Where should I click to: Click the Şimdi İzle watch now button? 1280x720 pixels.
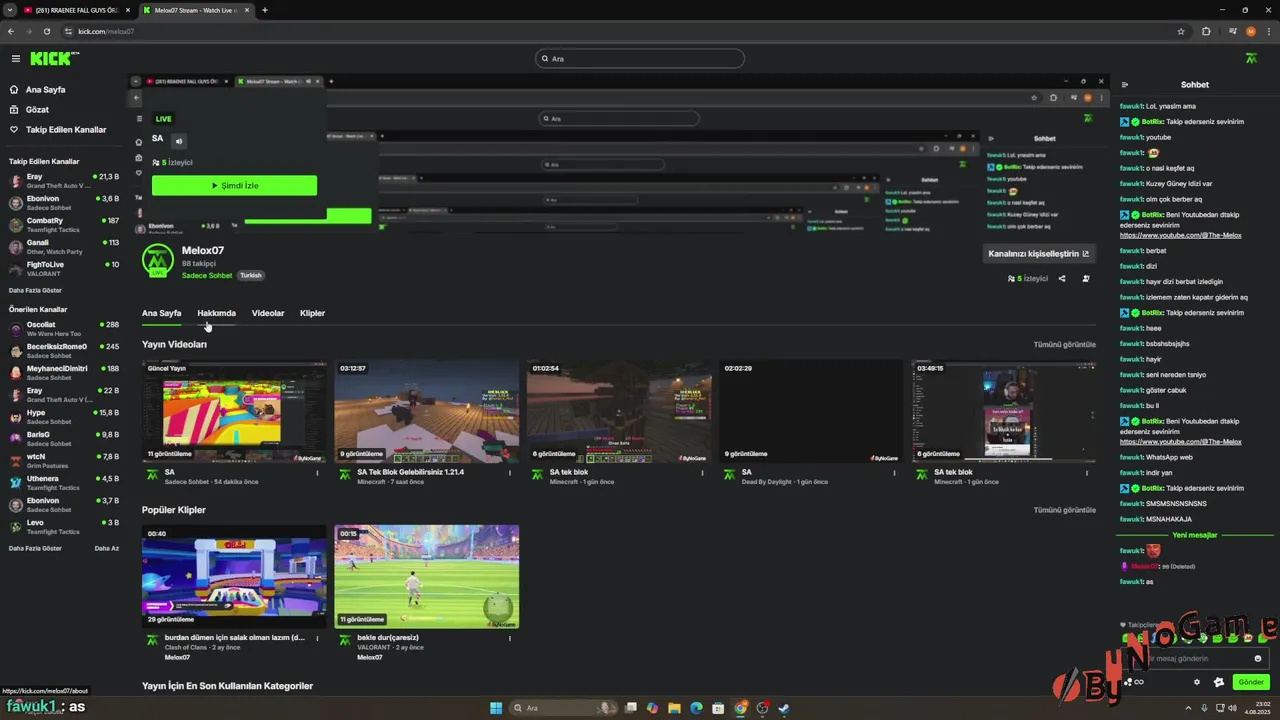pos(234,186)
